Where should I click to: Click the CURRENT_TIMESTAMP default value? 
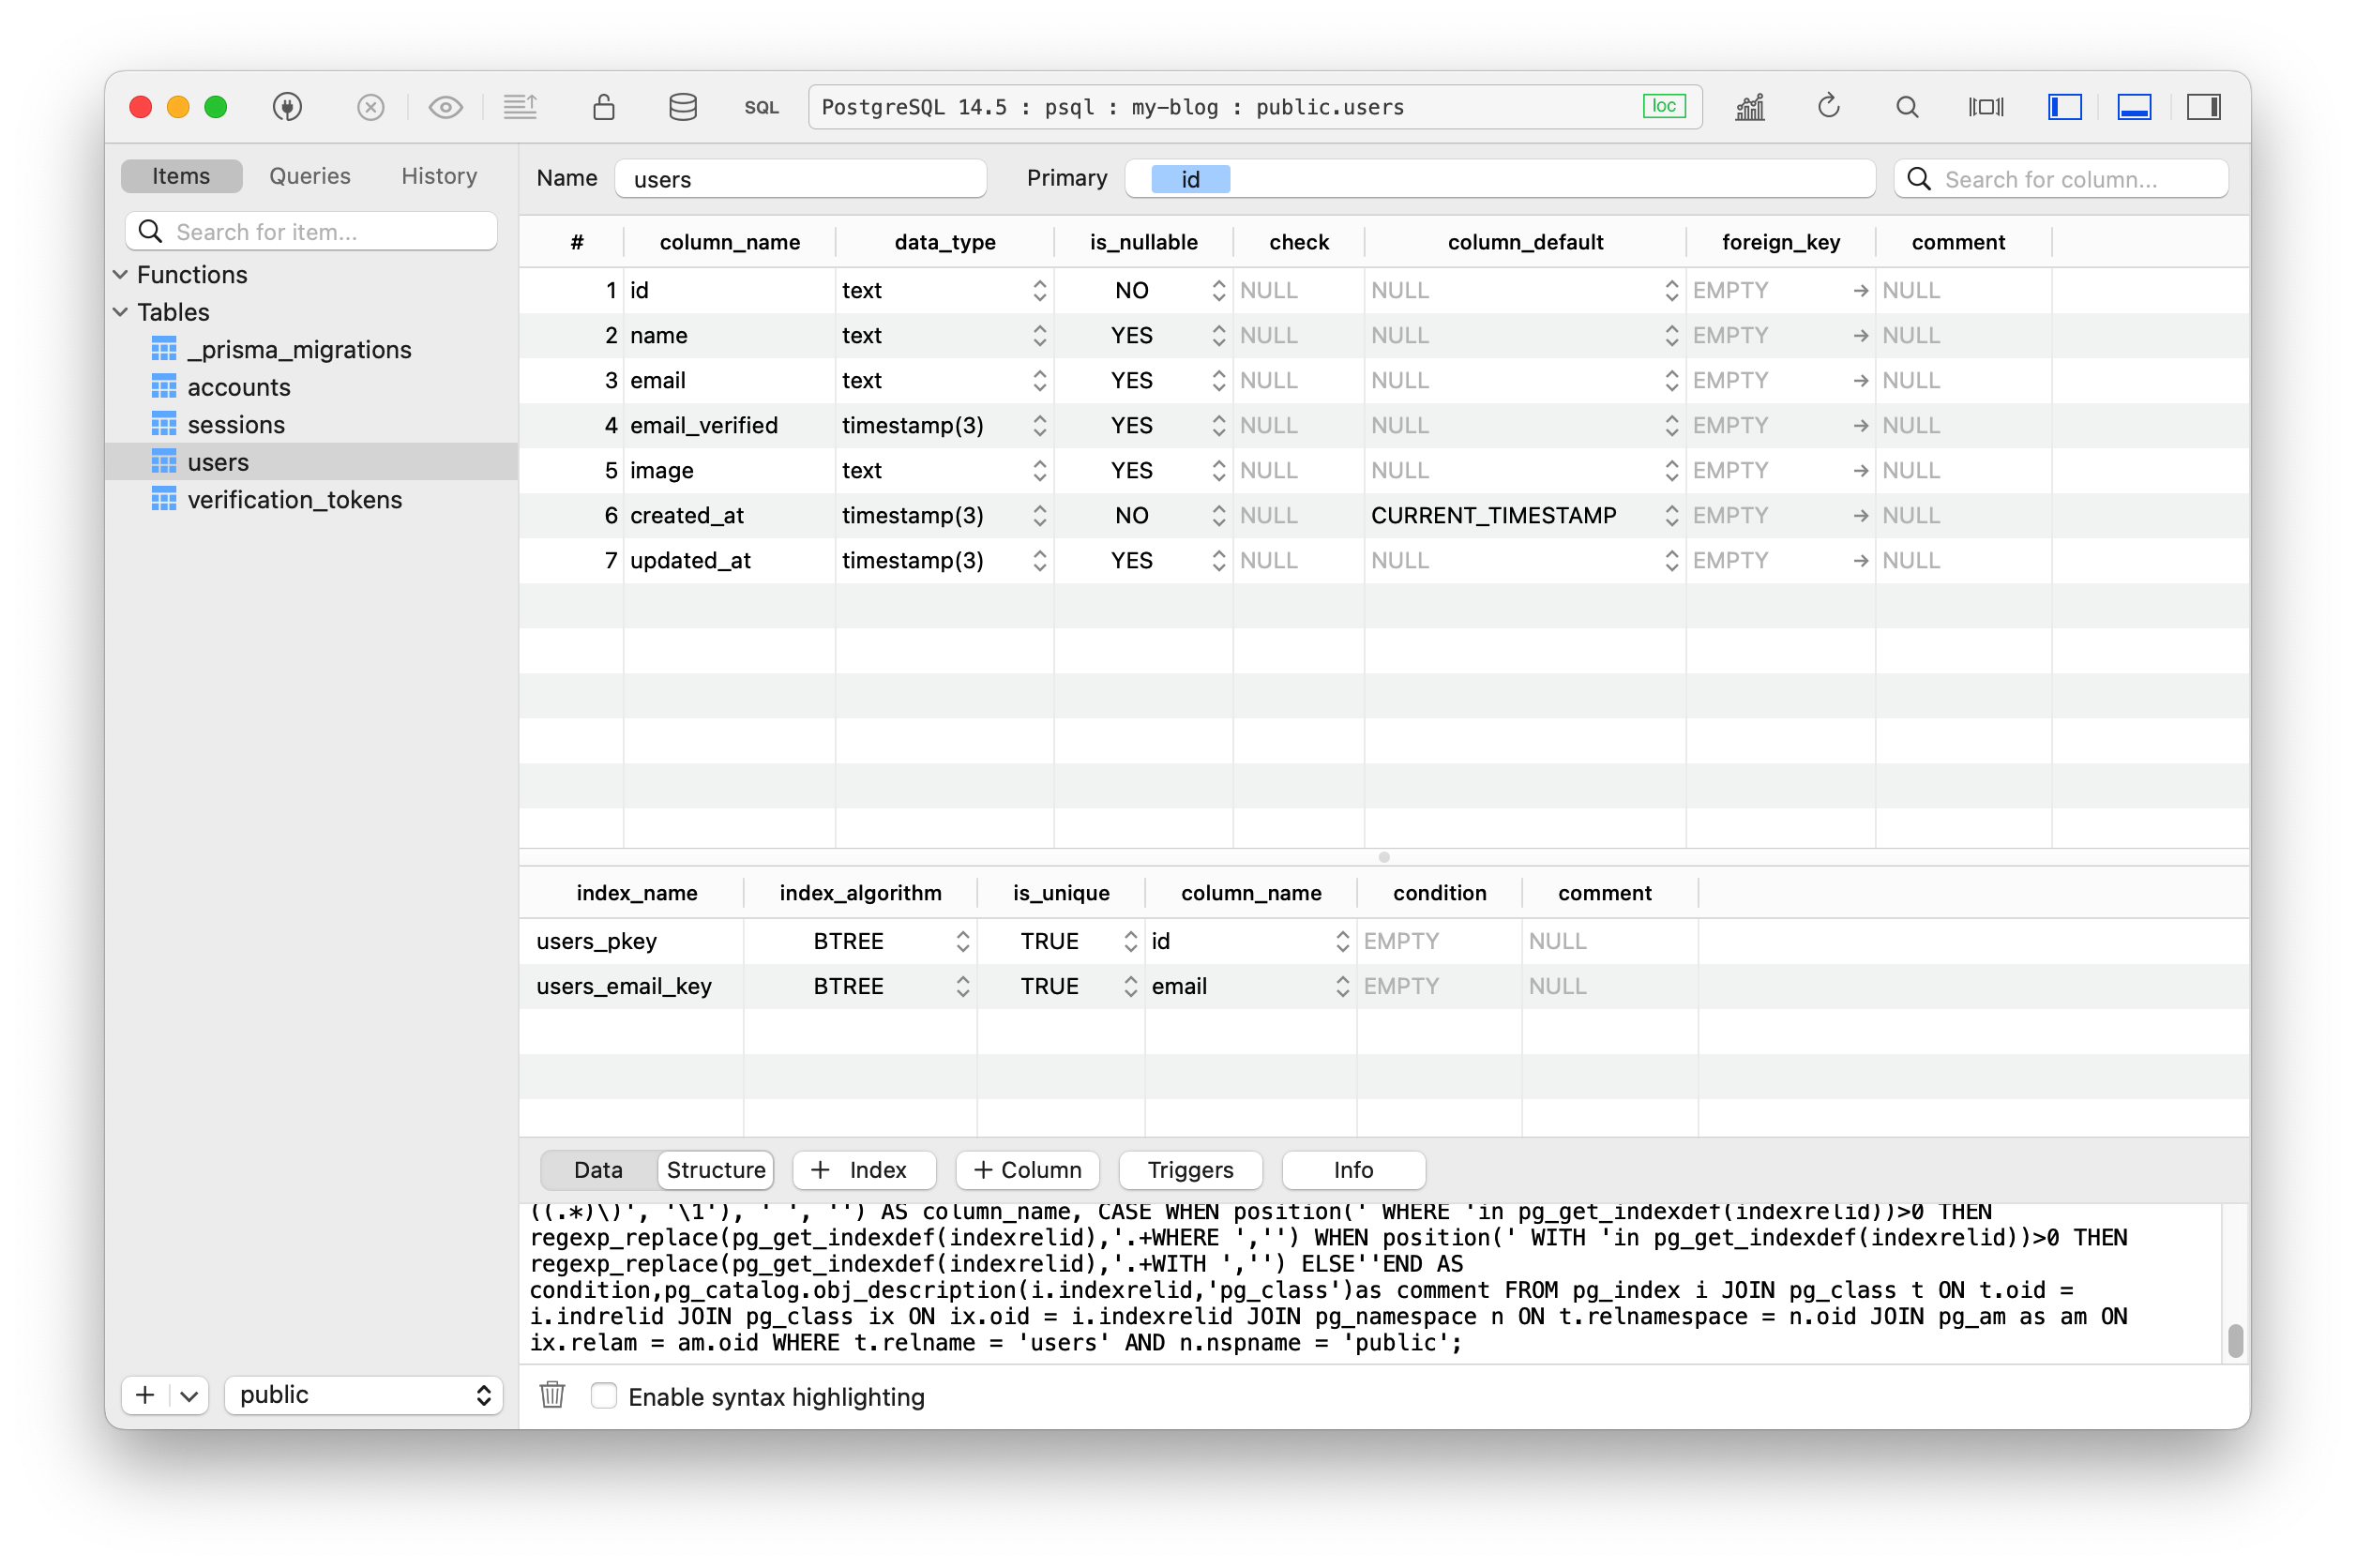pos(1493,515)
